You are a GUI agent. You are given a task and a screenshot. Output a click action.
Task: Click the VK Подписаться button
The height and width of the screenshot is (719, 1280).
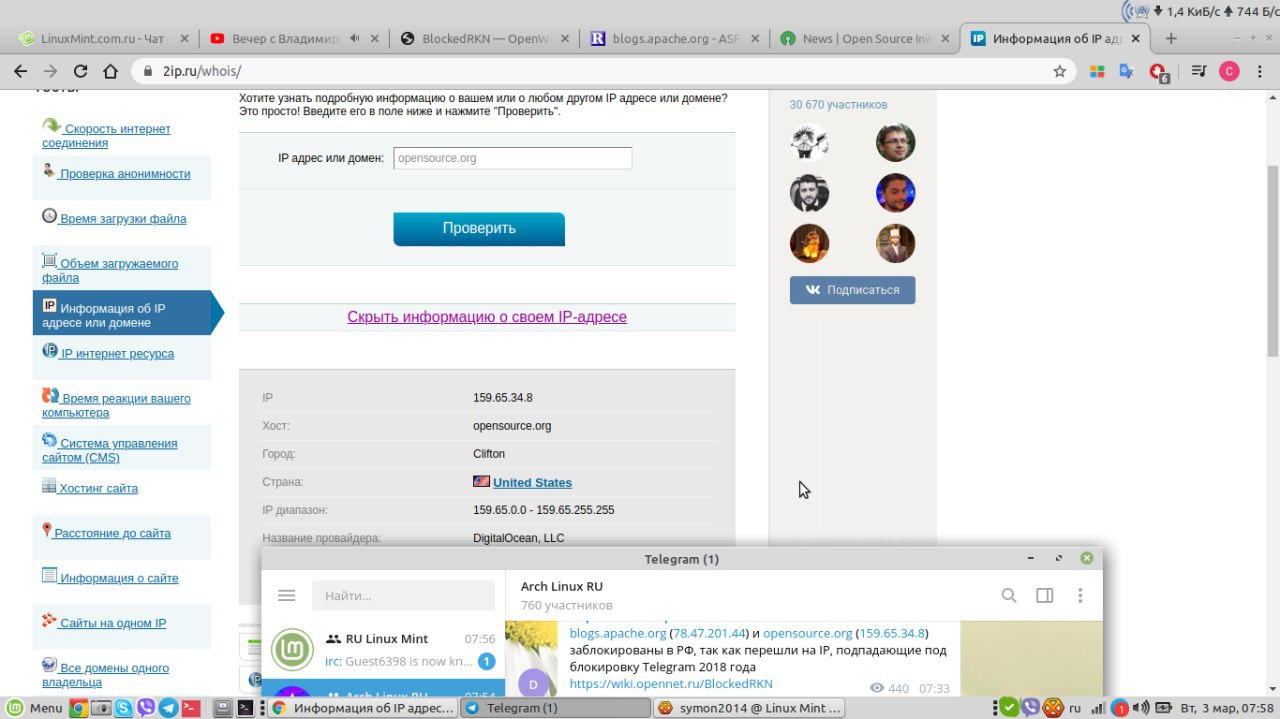[852, 290]
